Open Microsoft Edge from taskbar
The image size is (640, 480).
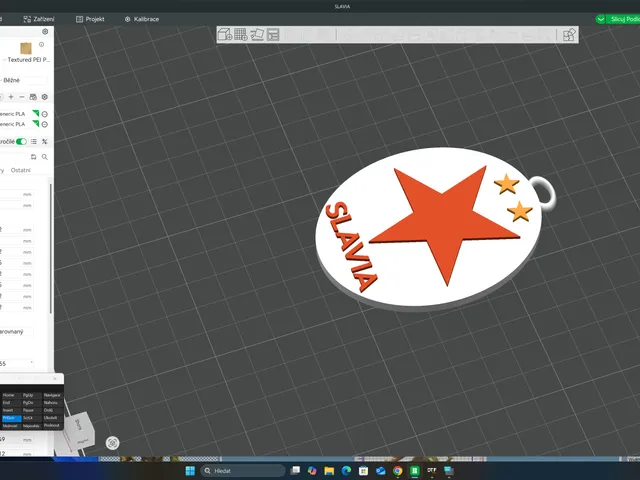(347, 471)
